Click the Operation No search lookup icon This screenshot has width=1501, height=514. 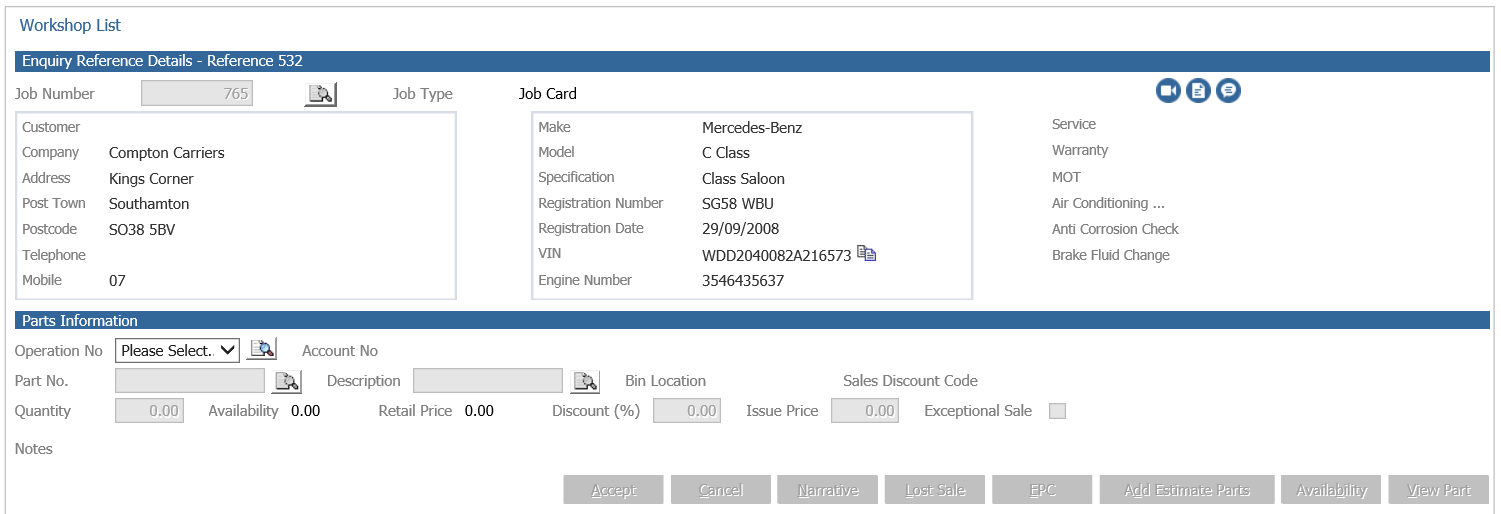tap(262, 350)
